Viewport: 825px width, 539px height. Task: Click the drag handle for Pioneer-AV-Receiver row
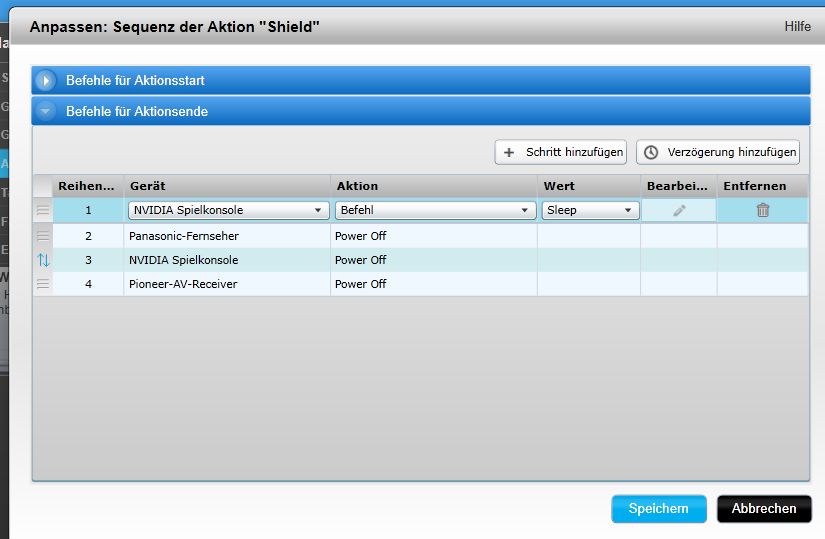[x=43, y=284]
